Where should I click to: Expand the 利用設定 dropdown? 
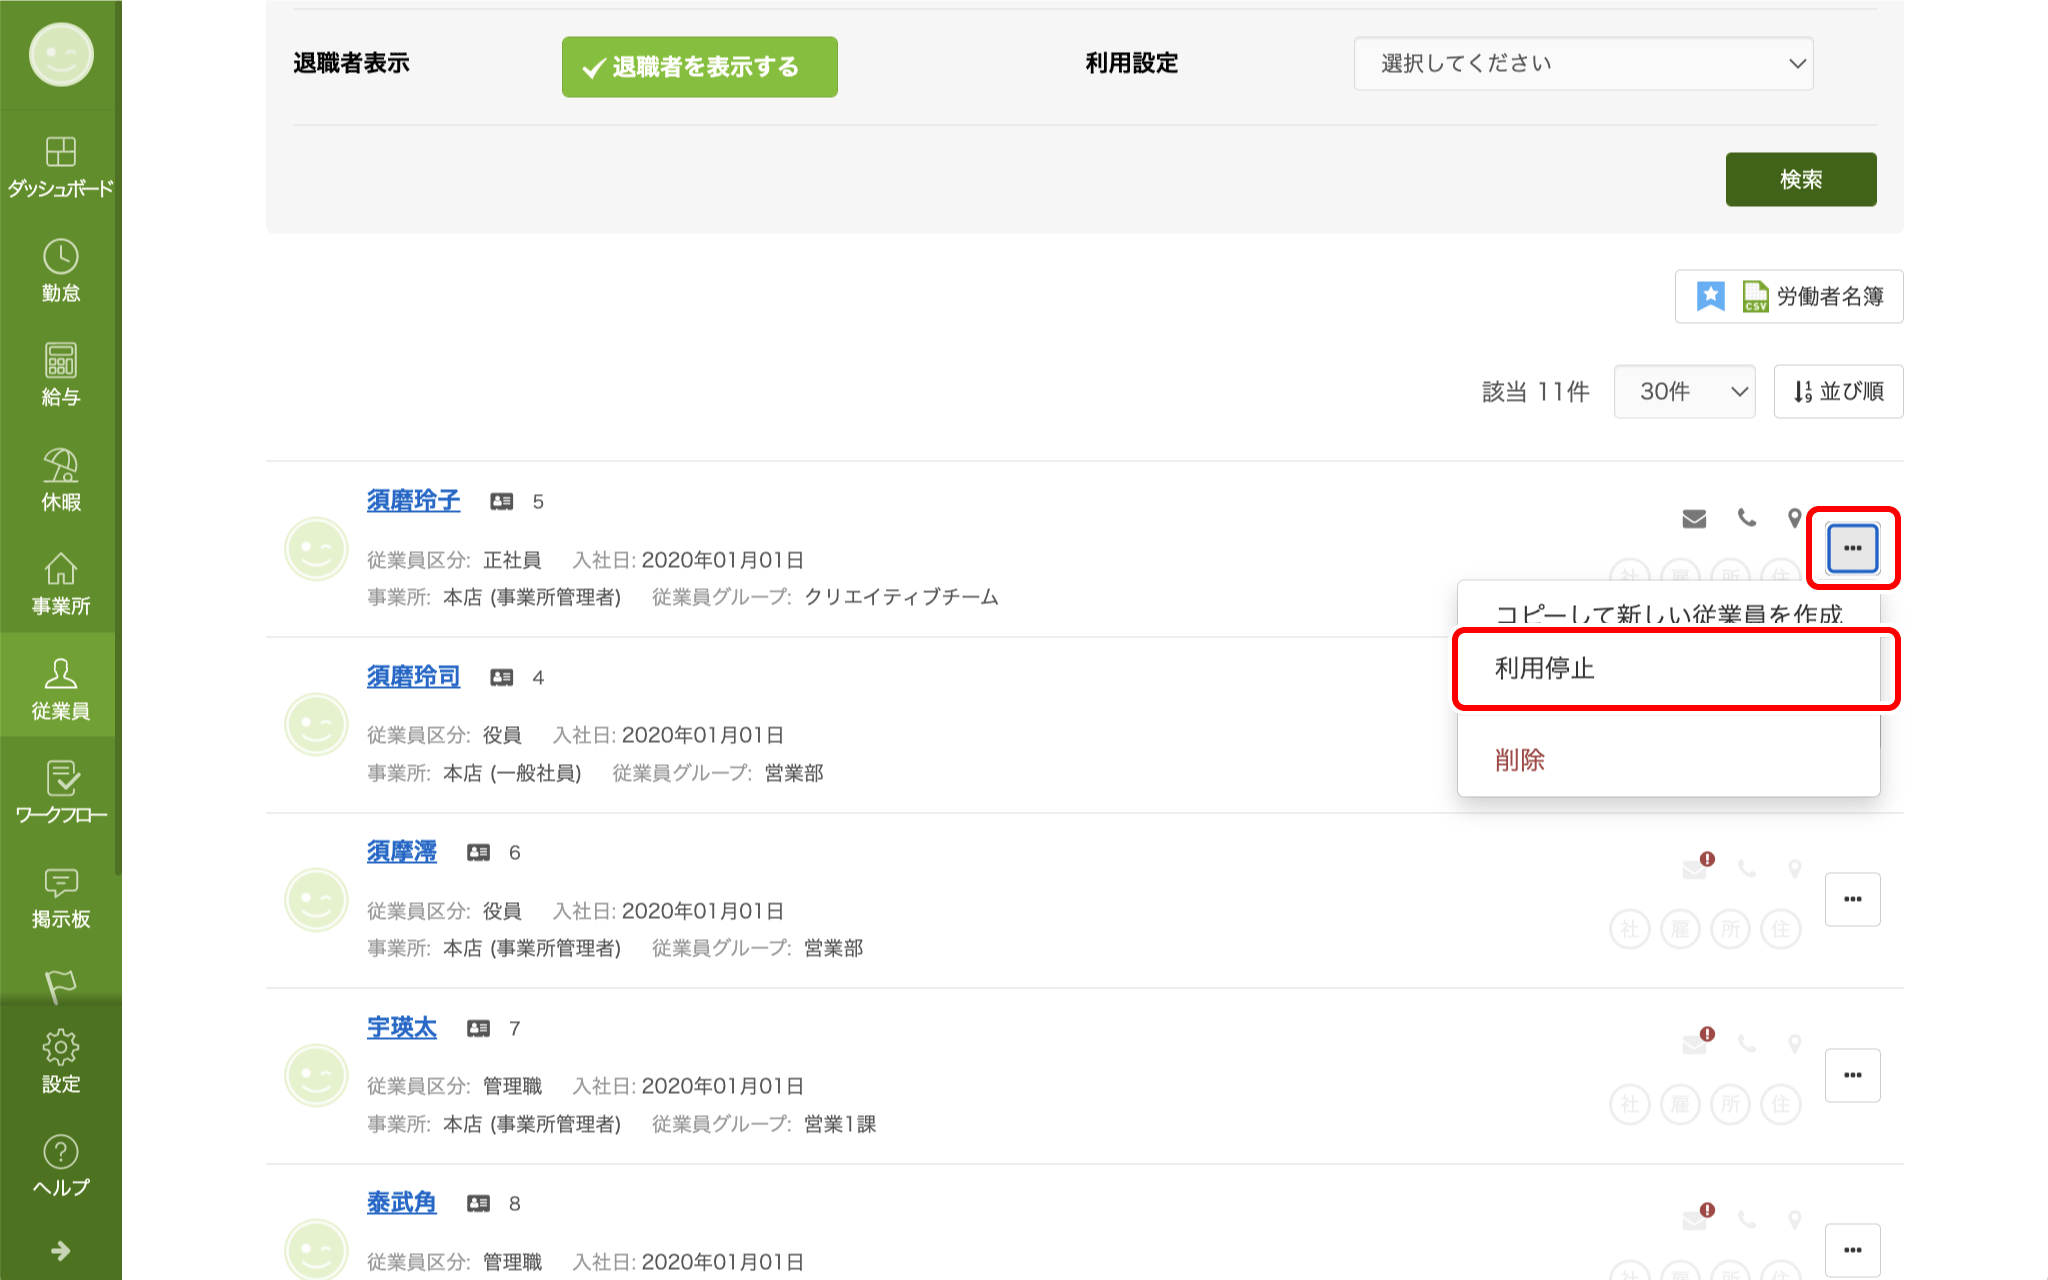click(x=1582, y=64)
